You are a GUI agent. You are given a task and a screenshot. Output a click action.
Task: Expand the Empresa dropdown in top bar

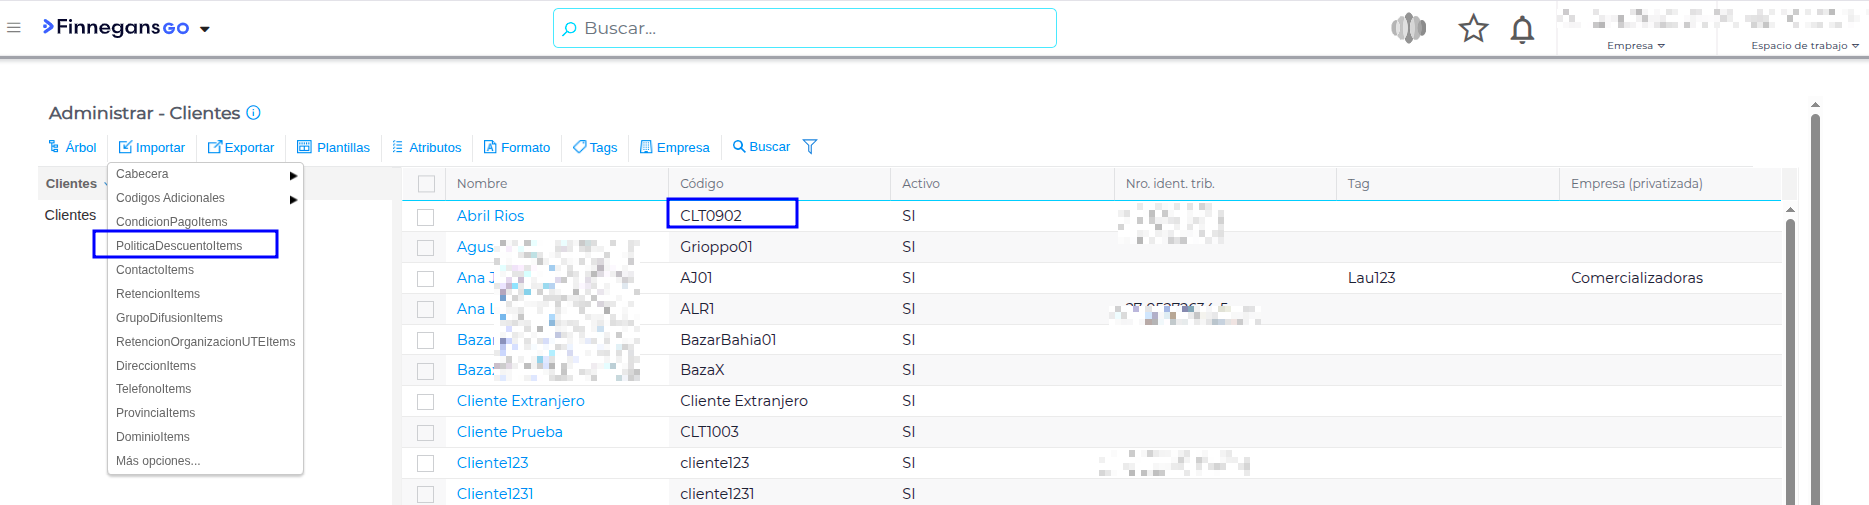click(1636, 46)
